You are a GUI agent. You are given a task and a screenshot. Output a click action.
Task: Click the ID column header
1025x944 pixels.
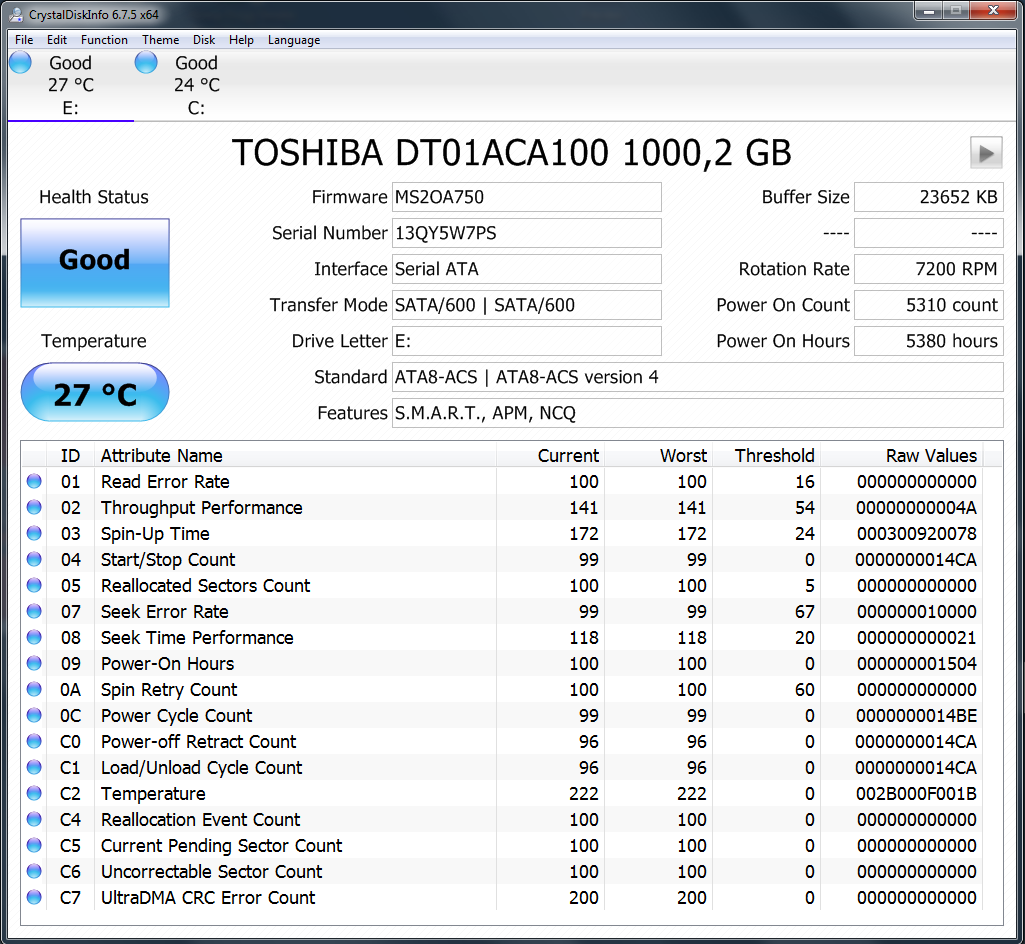point(71,455)
